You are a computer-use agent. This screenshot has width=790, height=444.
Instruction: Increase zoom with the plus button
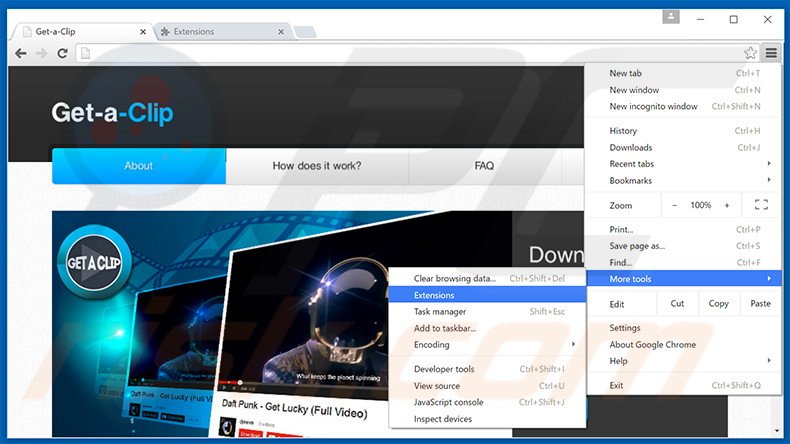(727, 205)
